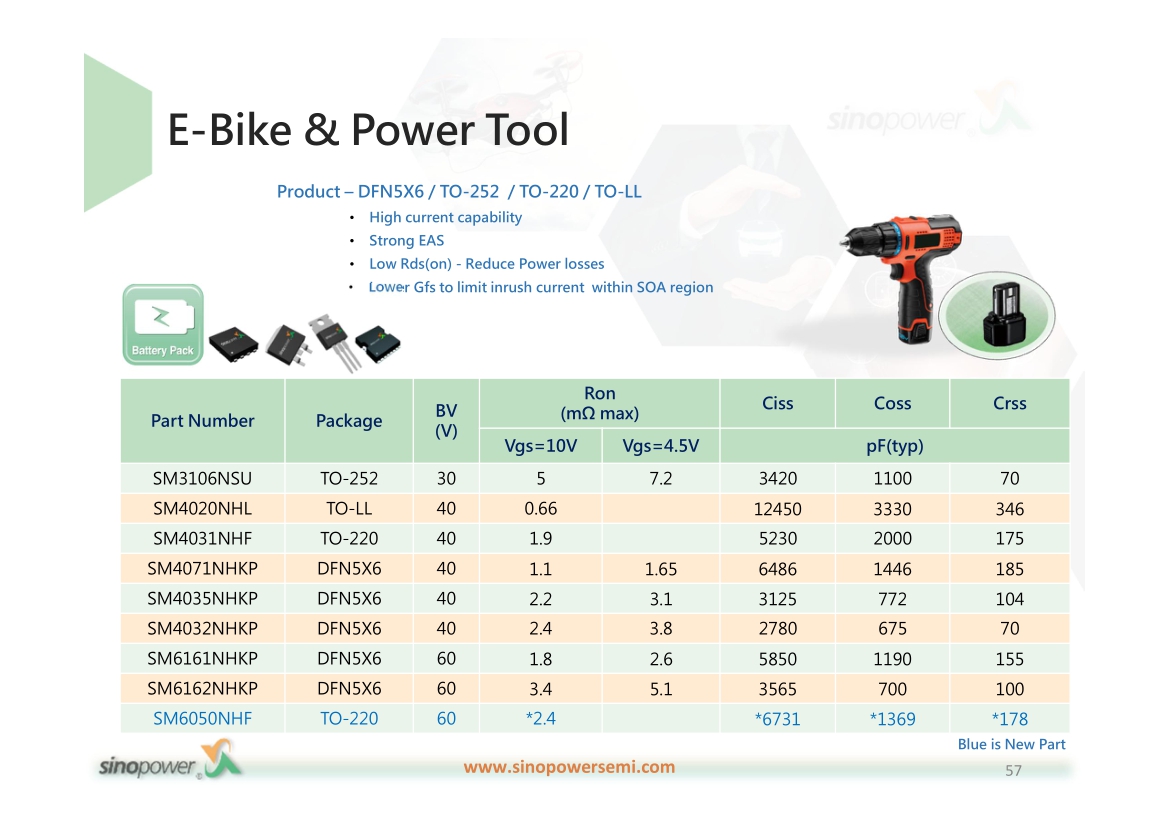Click the *2.4 Ron value

[540, 719]
